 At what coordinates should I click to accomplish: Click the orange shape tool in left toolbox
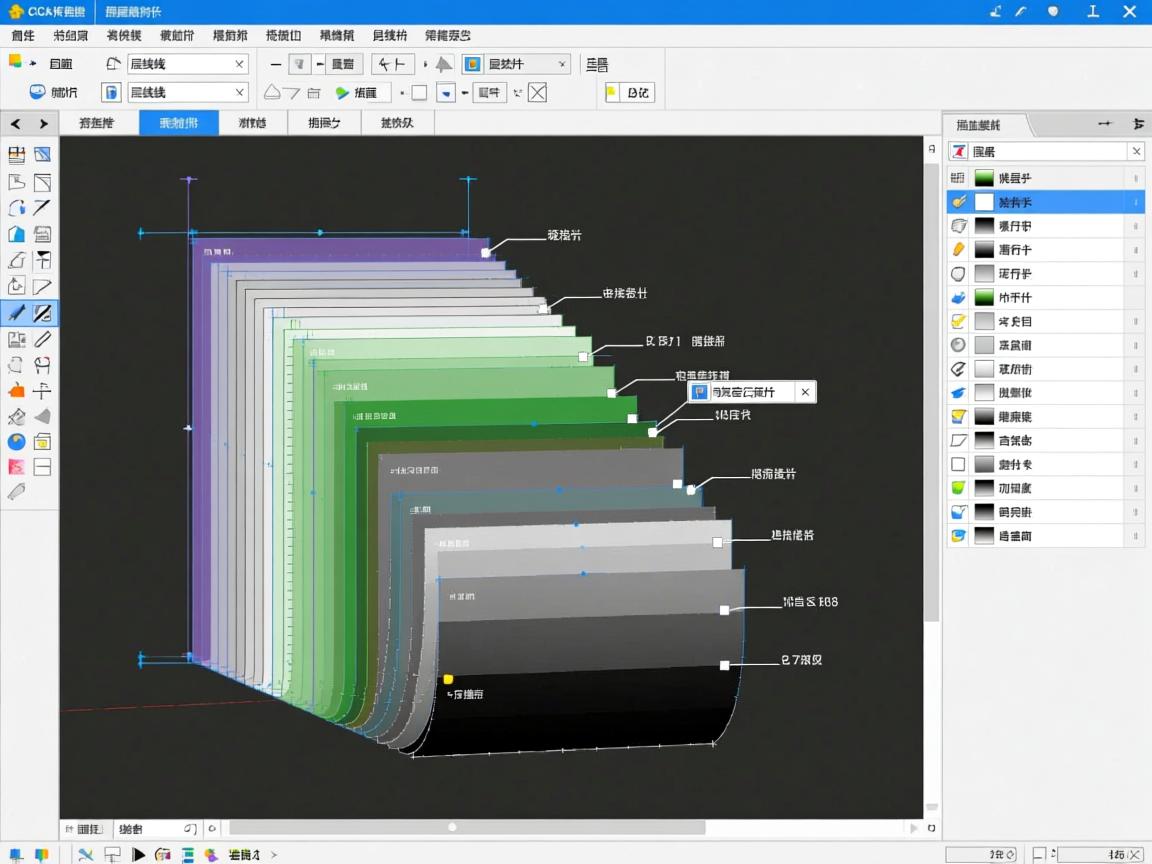pos(16,391)
